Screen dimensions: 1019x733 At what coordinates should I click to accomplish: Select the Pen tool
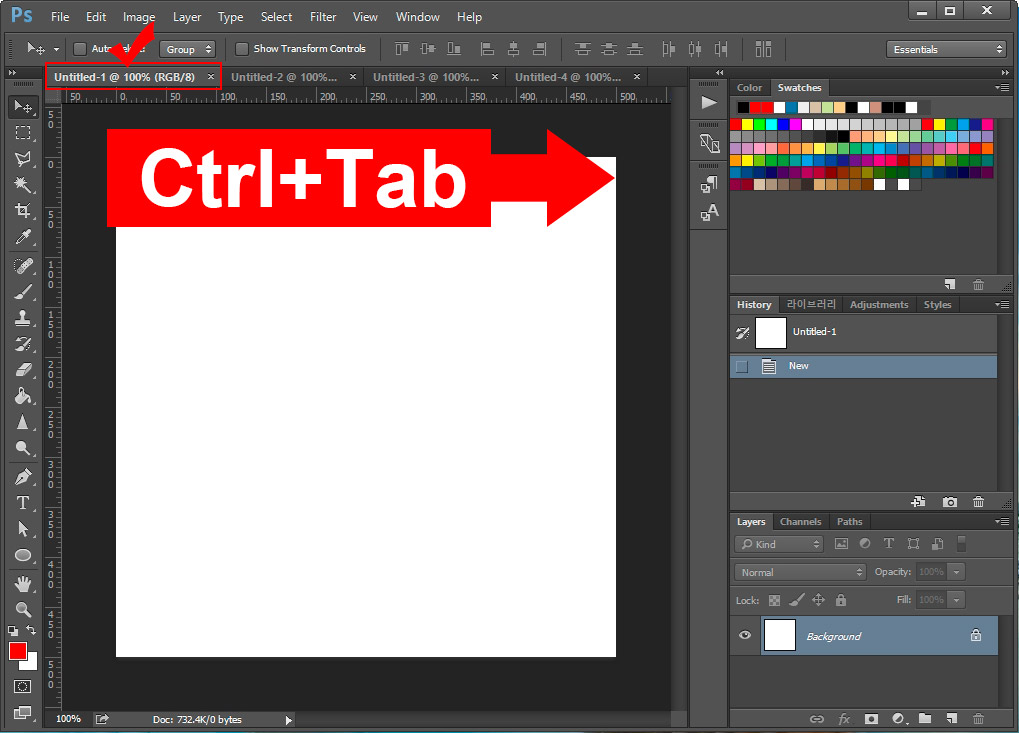tap(23, 477)
